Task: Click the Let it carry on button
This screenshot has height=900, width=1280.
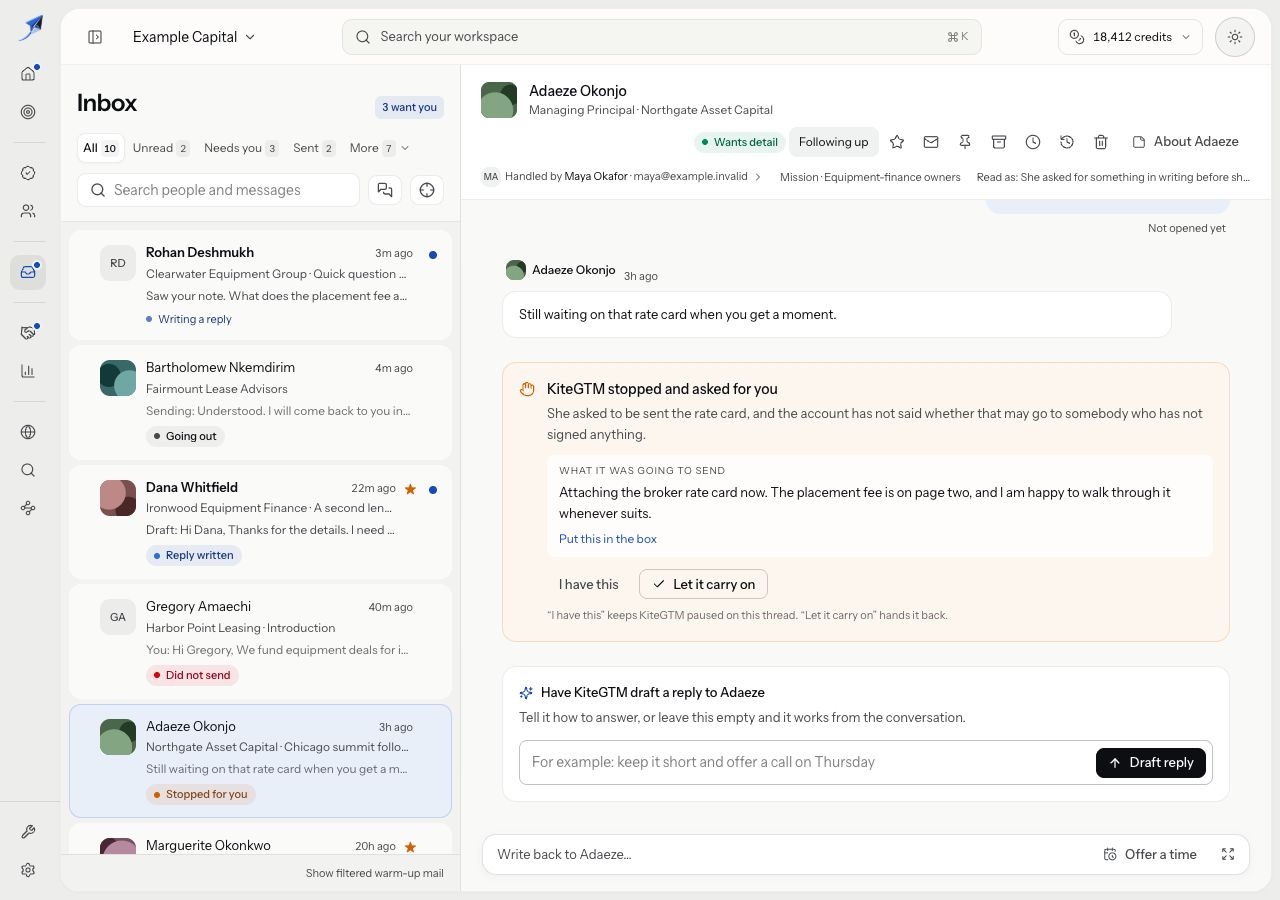Action: (703, 584)
